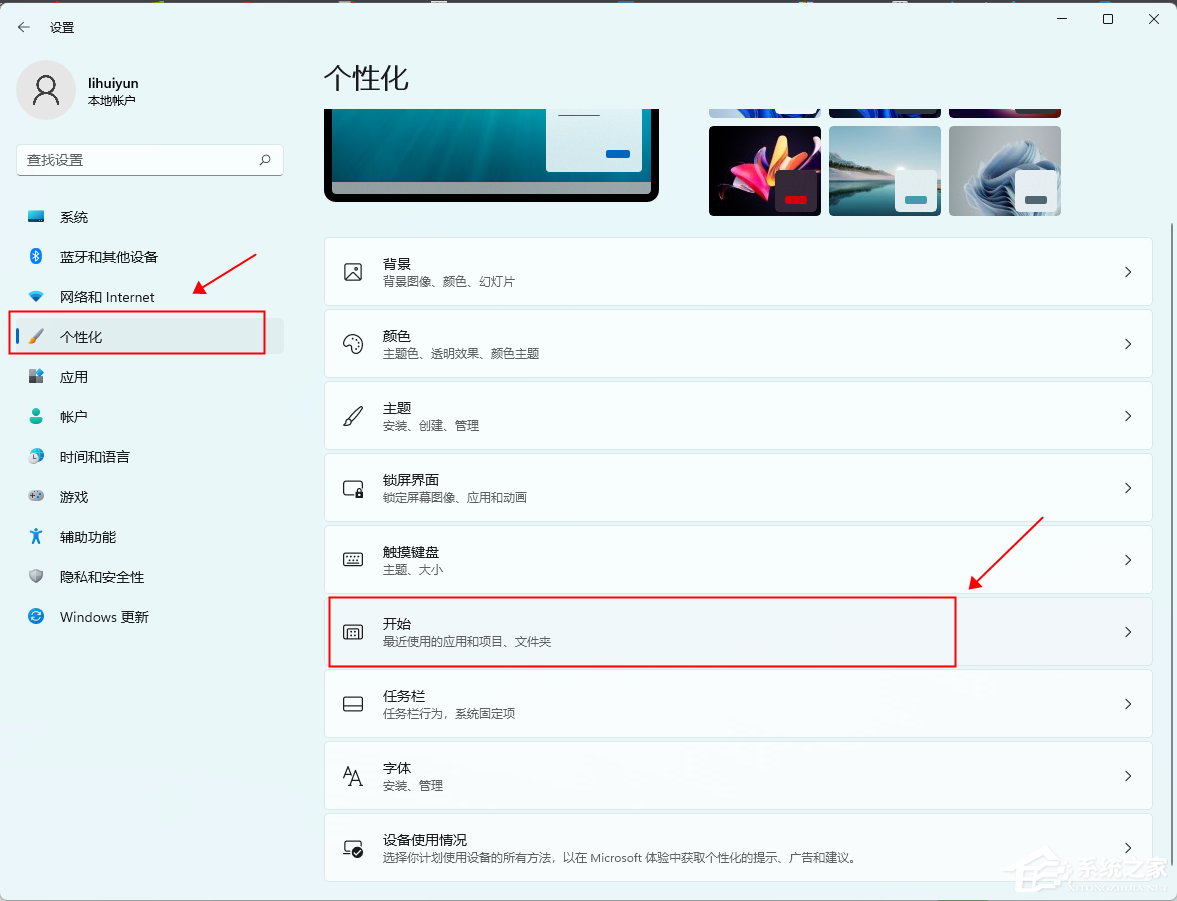This screenshot has height=901, width=1177.
Task: Expand the 字体 row chevron
Action: (1127, 776)
